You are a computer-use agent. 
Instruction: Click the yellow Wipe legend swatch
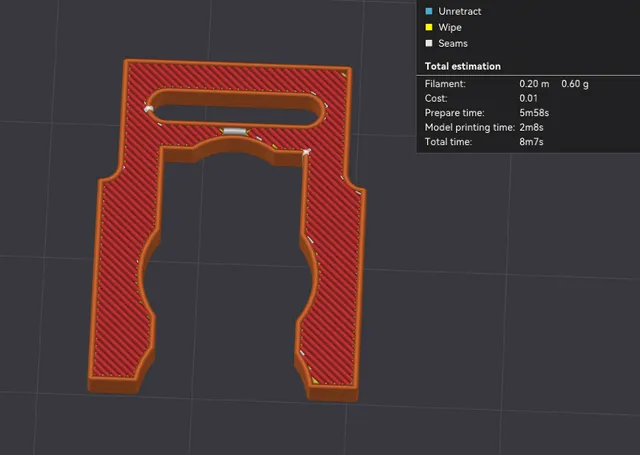click(429, 27)
